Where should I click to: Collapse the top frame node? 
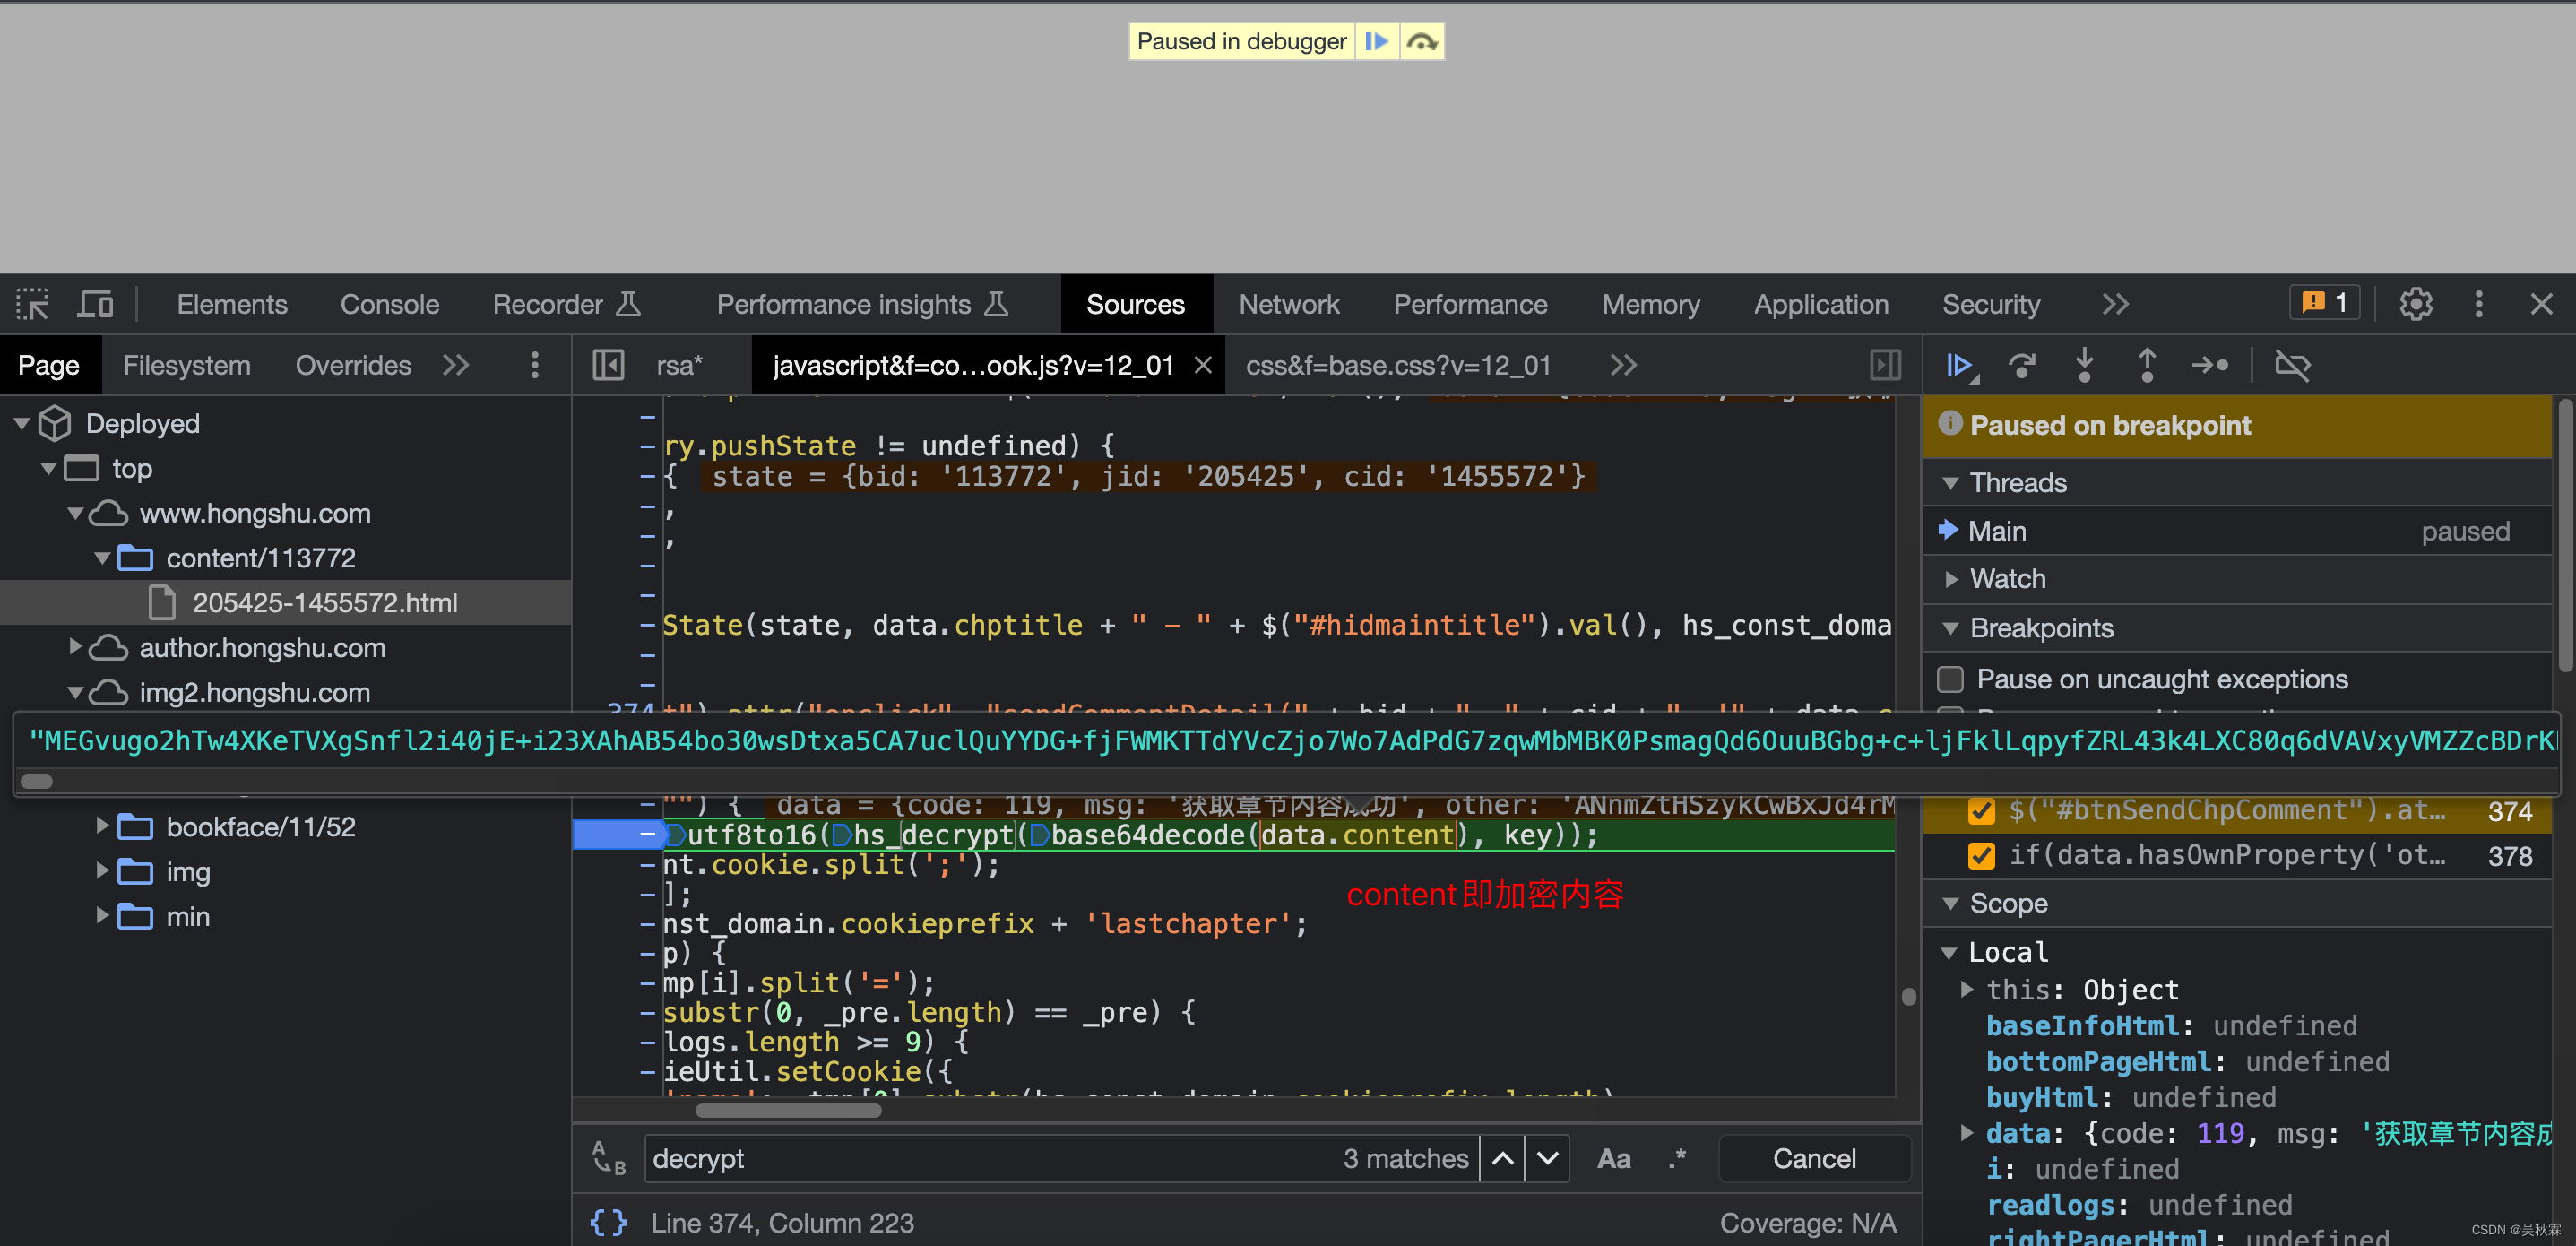(48, 468)
